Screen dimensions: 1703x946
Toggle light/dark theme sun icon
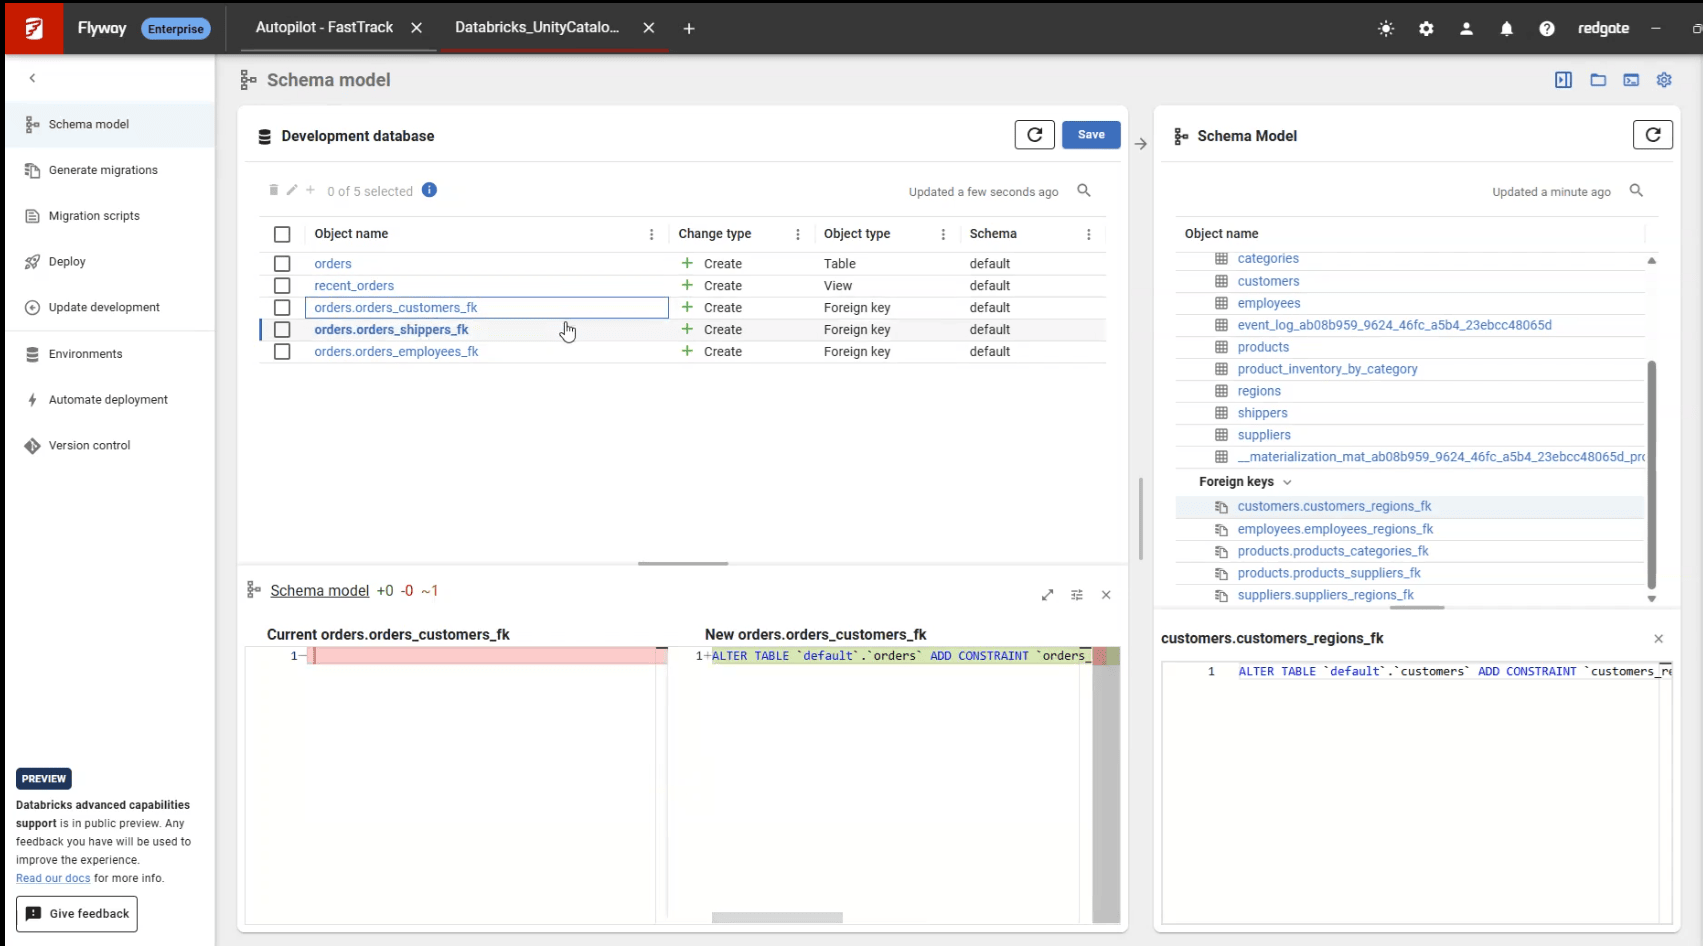tap(1386, 29)
